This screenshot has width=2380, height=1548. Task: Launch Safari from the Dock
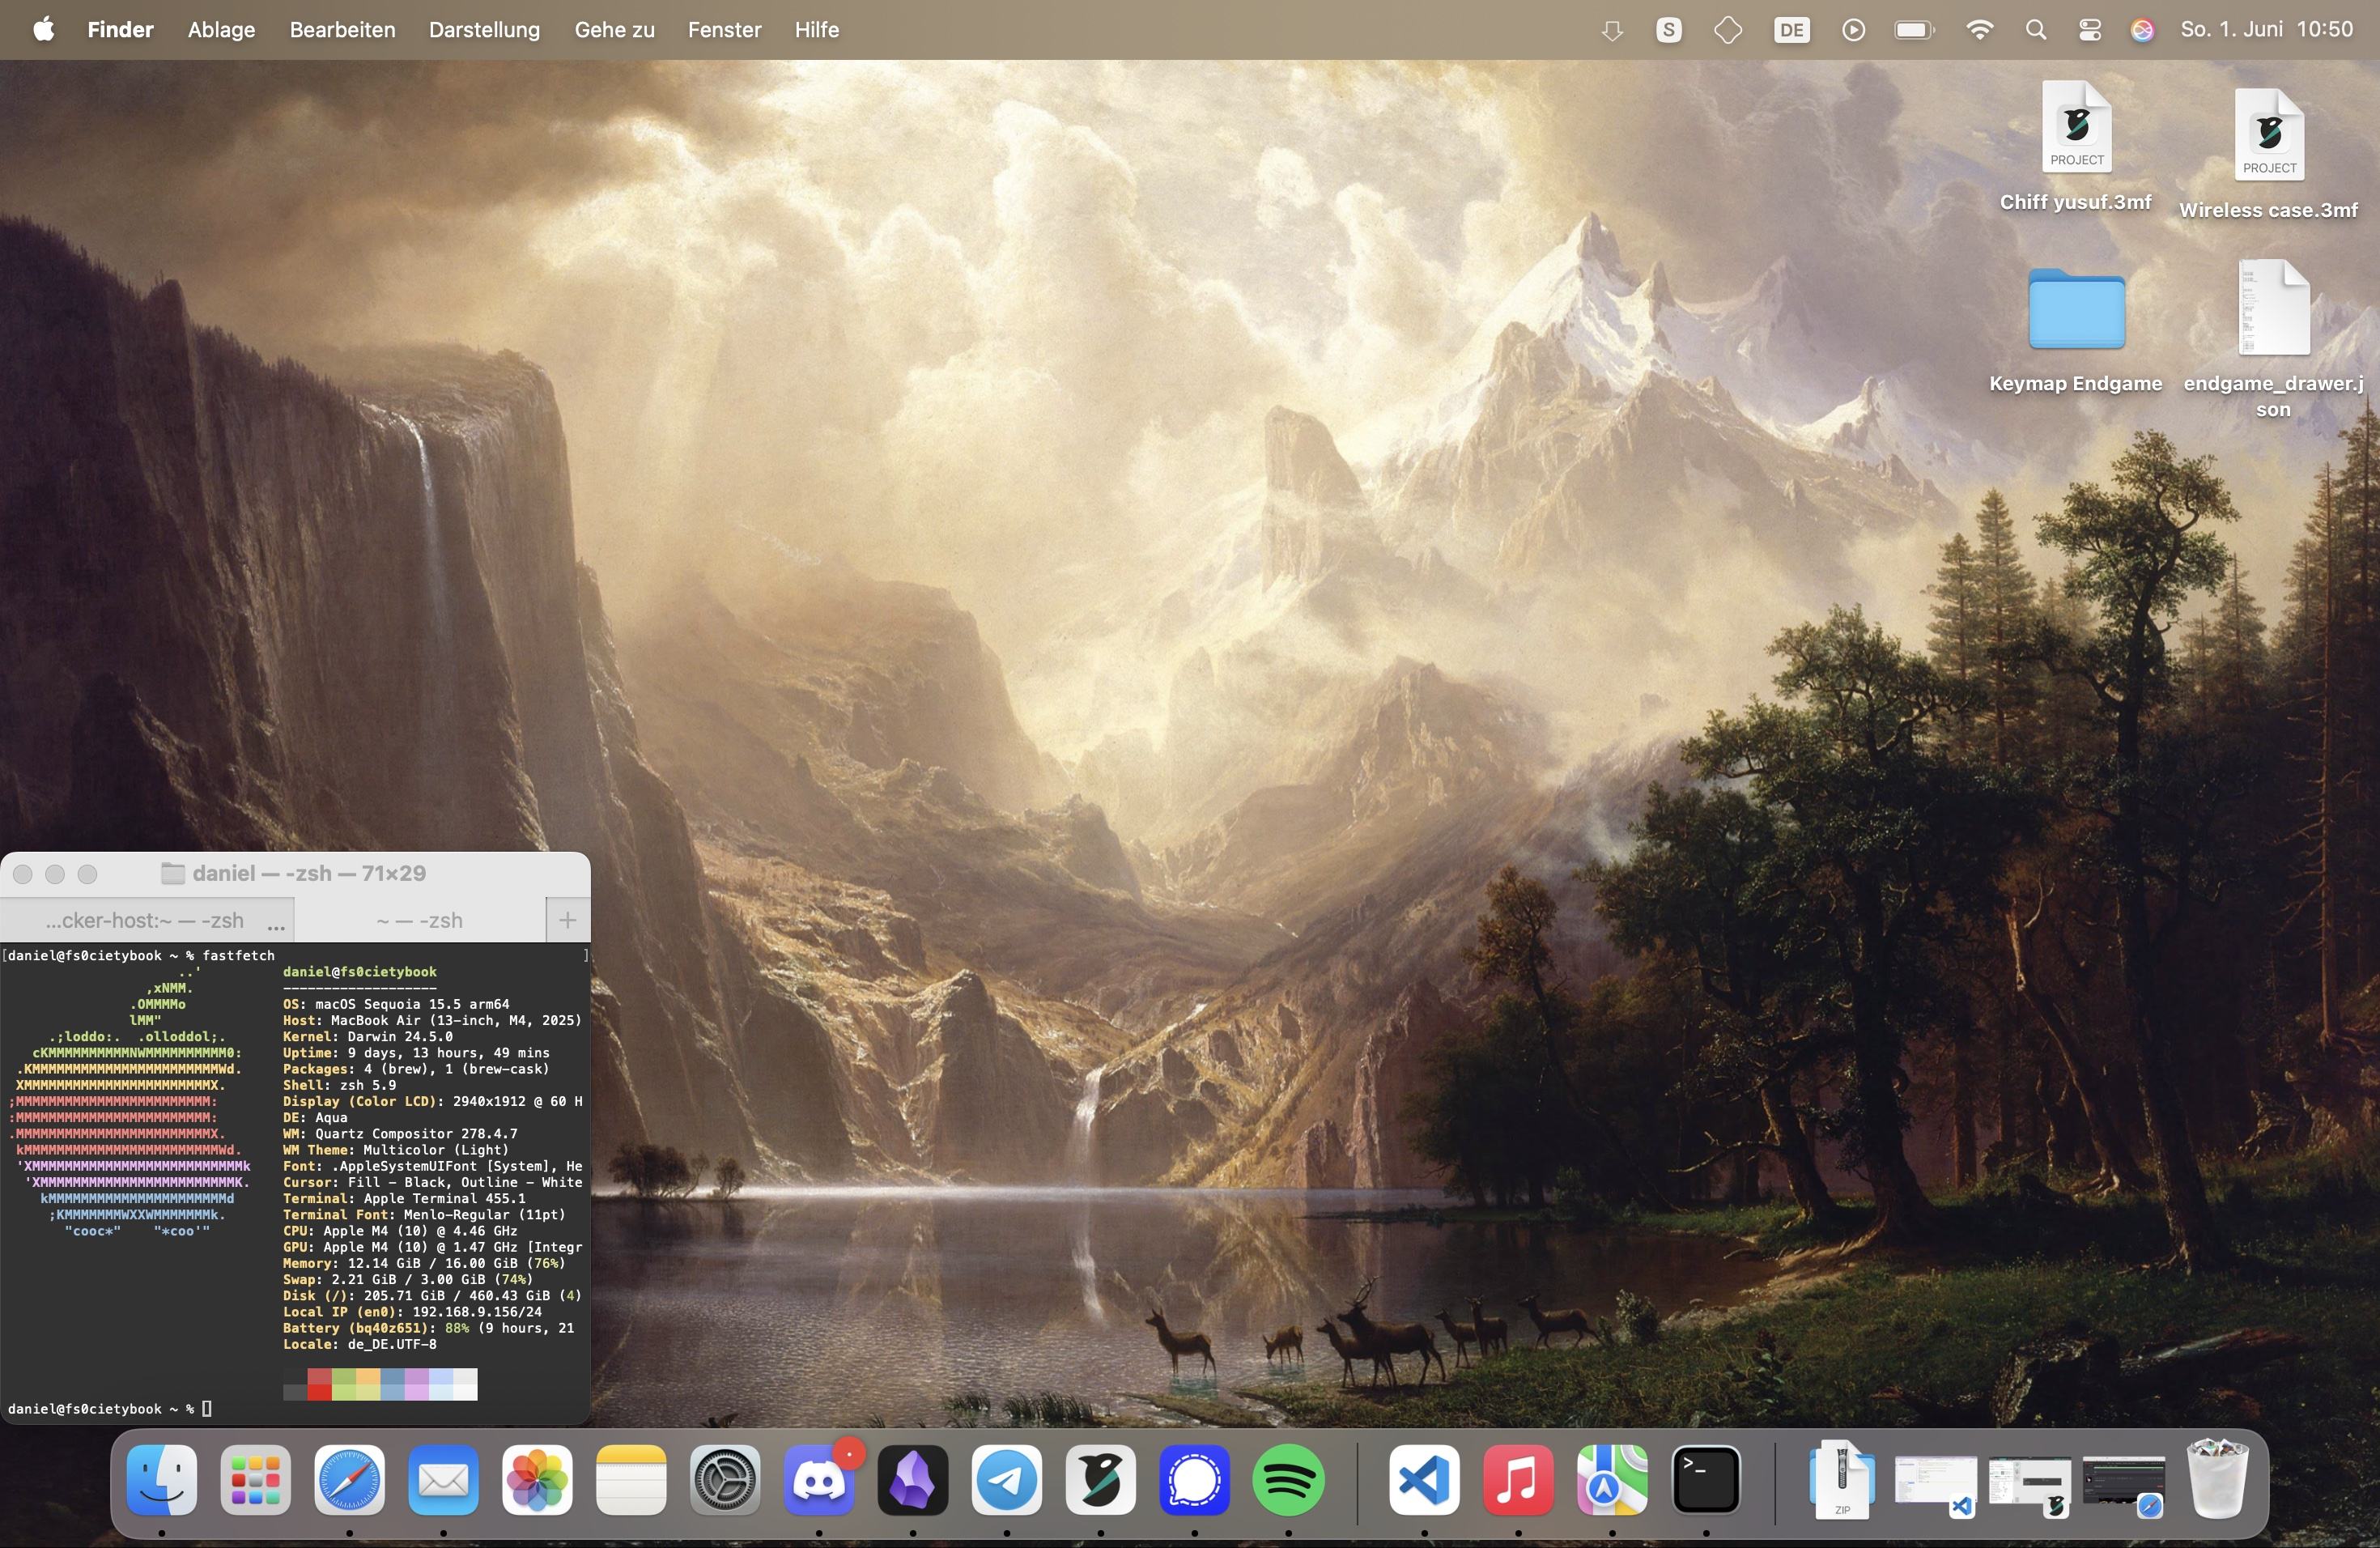349,1479
